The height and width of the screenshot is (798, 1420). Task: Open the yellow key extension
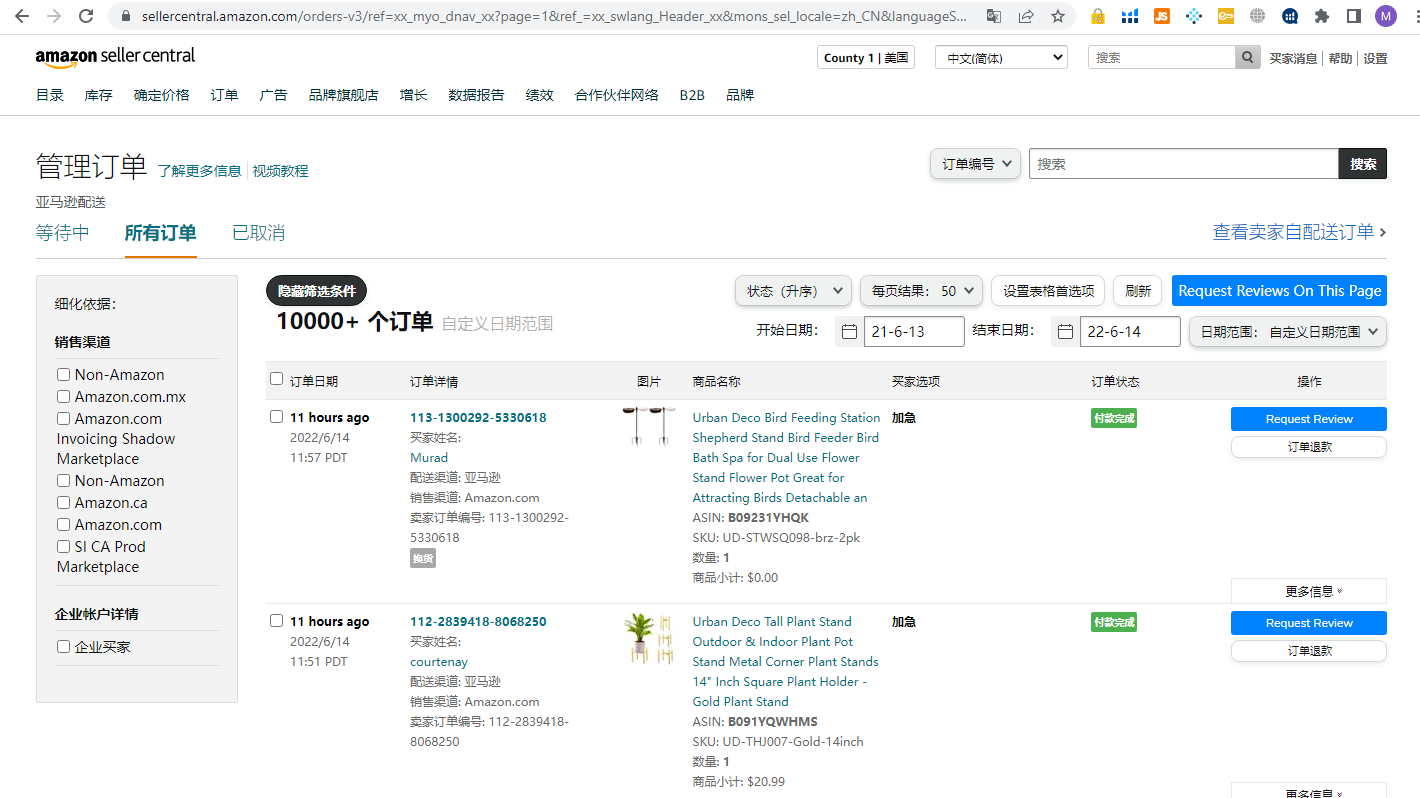1226,16
